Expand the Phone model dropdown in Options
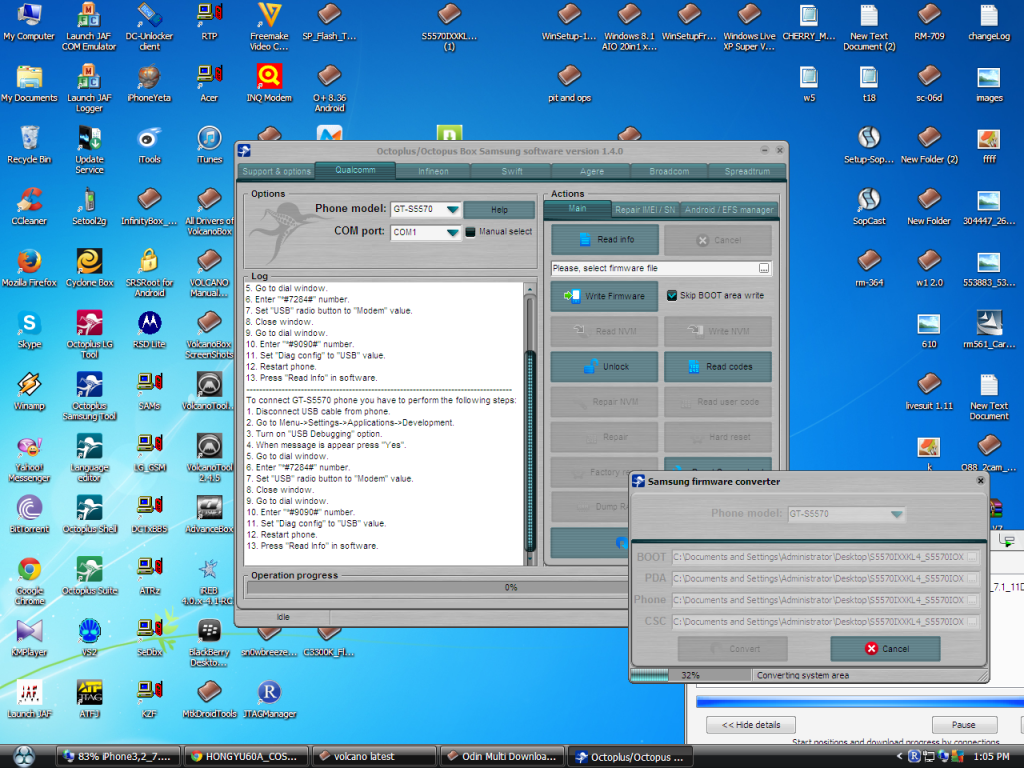 coord(452,210)
